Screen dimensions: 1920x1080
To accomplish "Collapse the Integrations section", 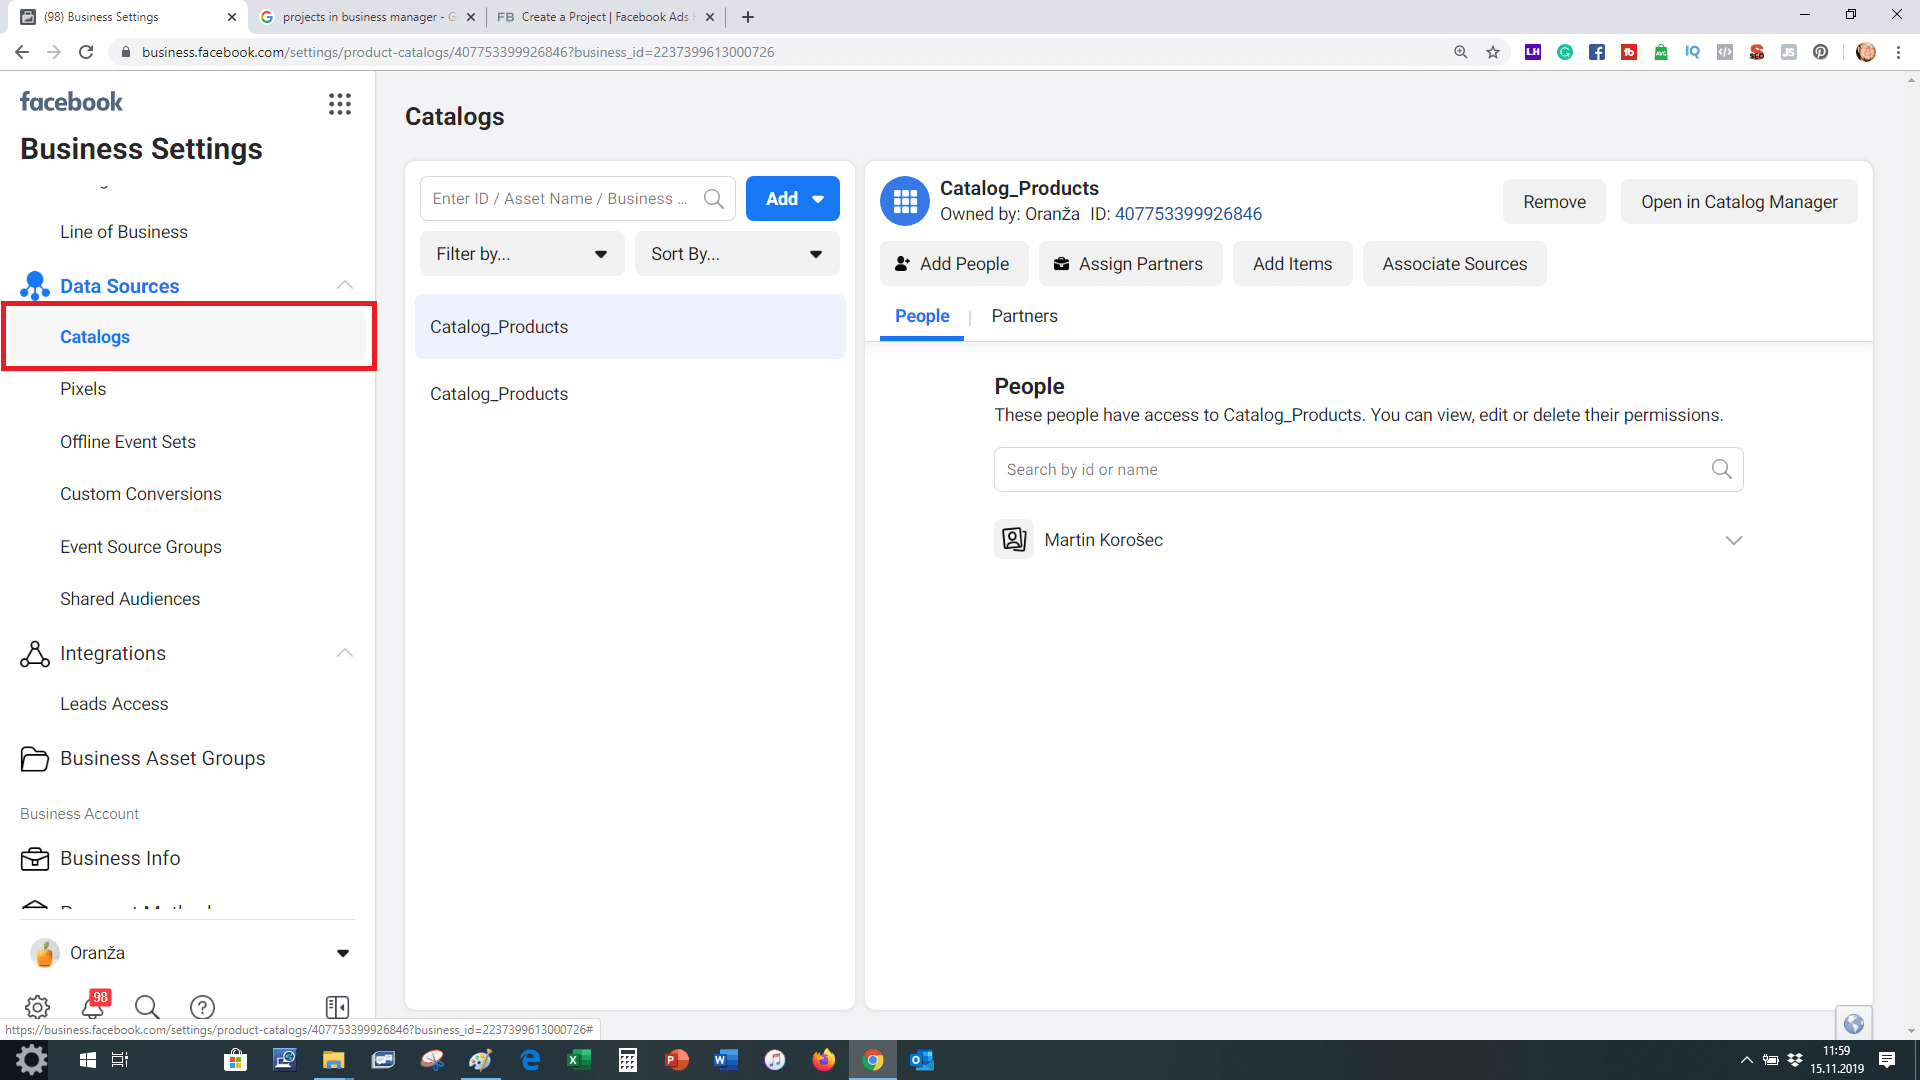I will pos(345,653).
